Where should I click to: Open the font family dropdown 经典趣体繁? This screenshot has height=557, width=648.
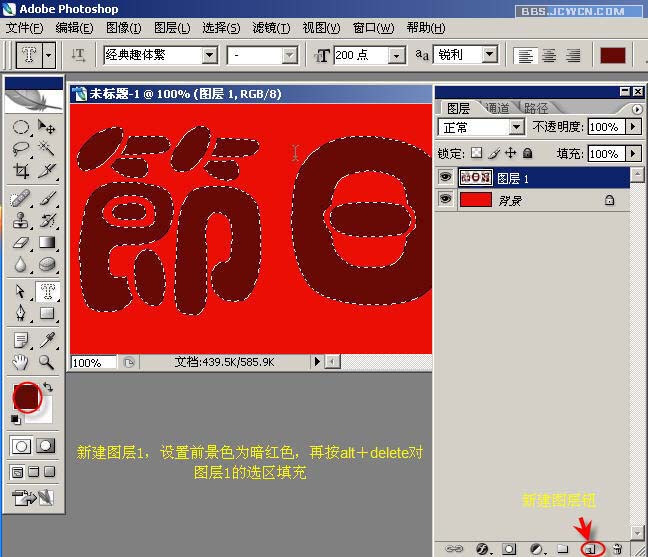pos(209,56)
